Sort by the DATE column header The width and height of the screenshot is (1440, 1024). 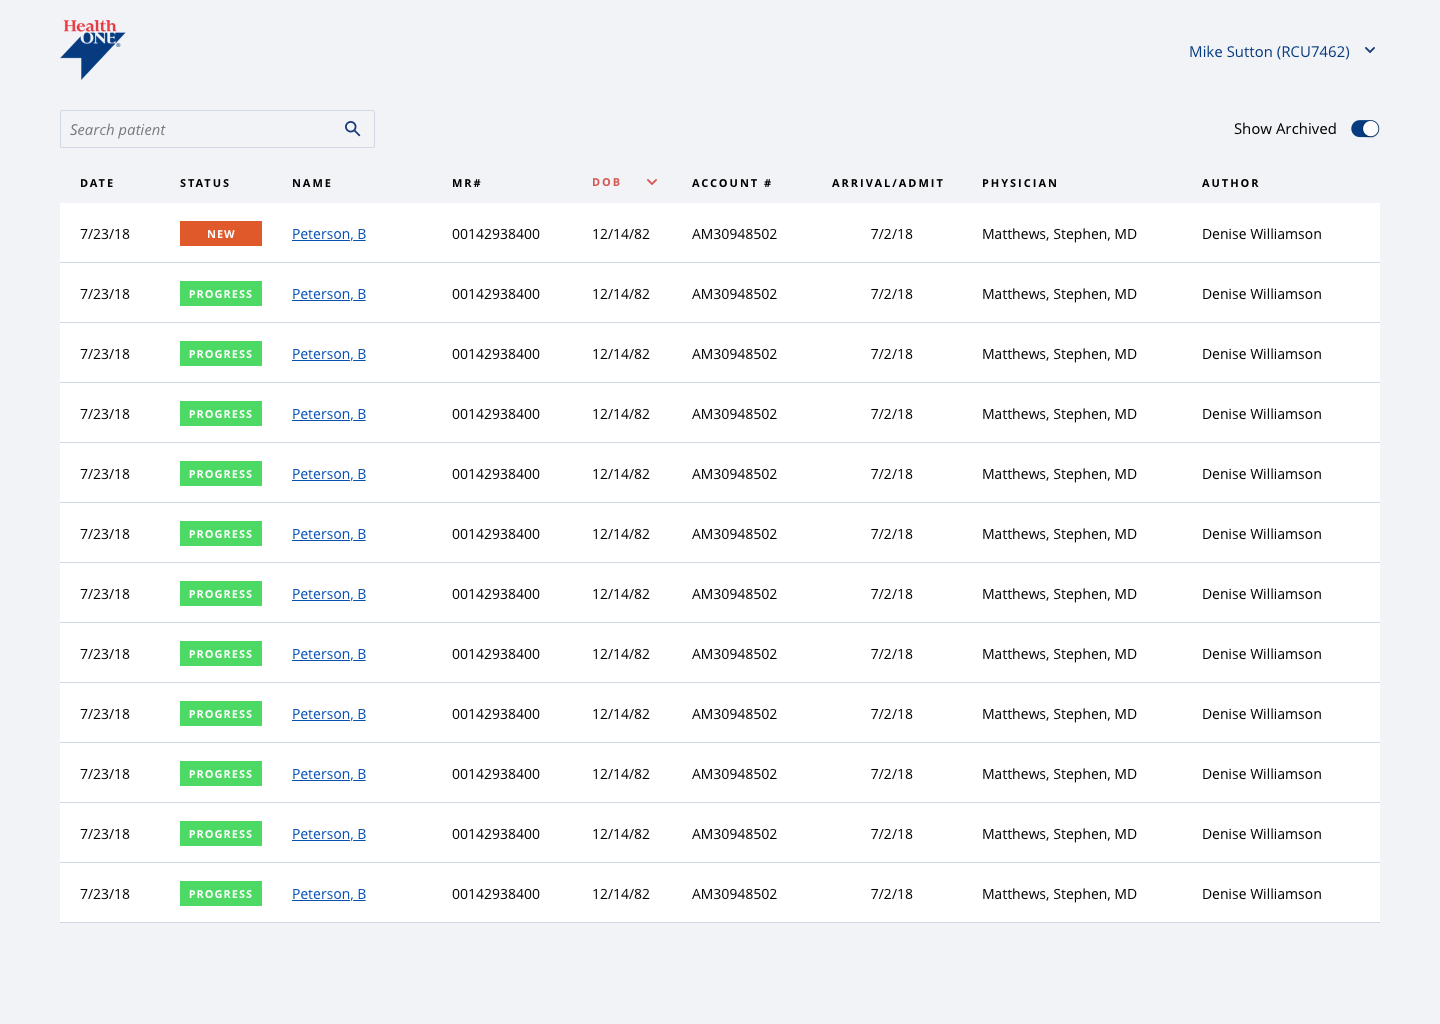click(97, 183)
